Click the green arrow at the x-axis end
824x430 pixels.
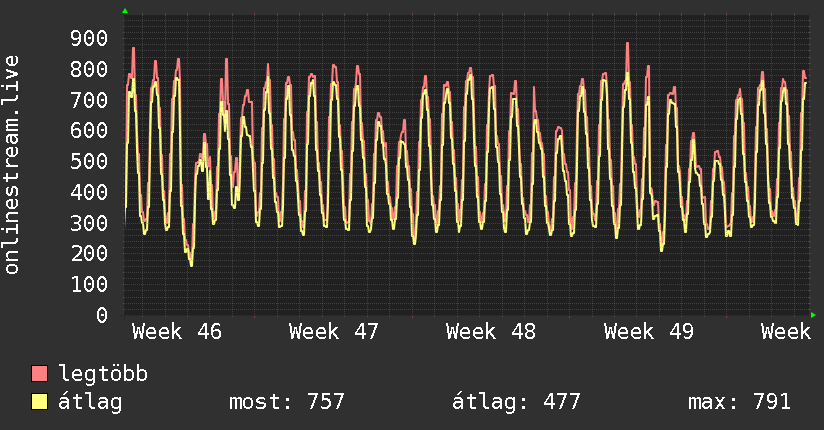point(813,315)
